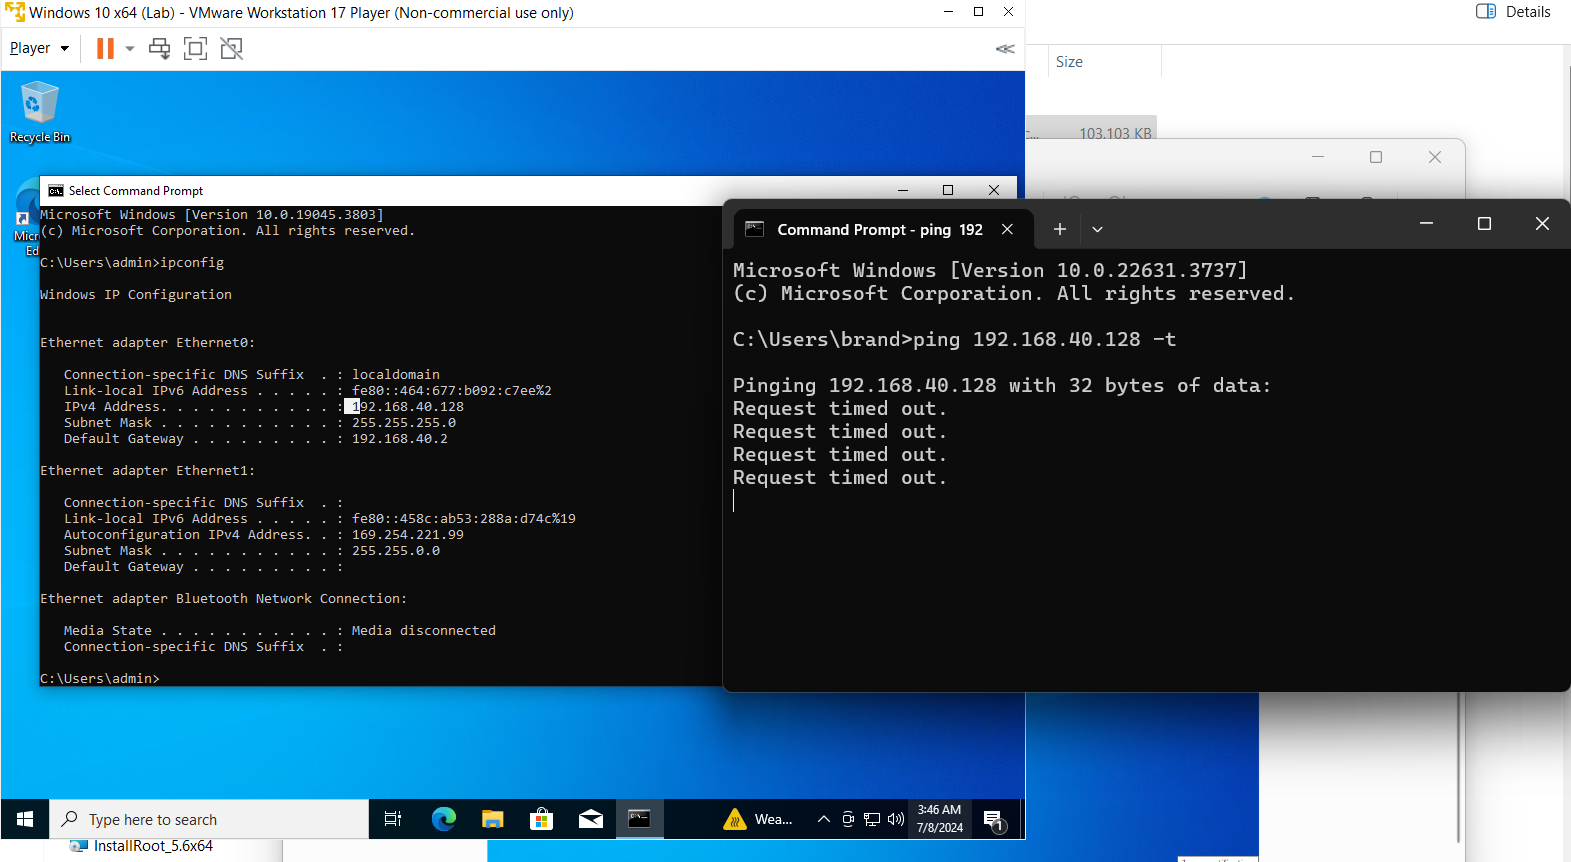Image resolution: width=1571 pixels, height=862 pixels.
Task: Minimize the VMware Workstation Player window
Action: [x=948, y=12]
